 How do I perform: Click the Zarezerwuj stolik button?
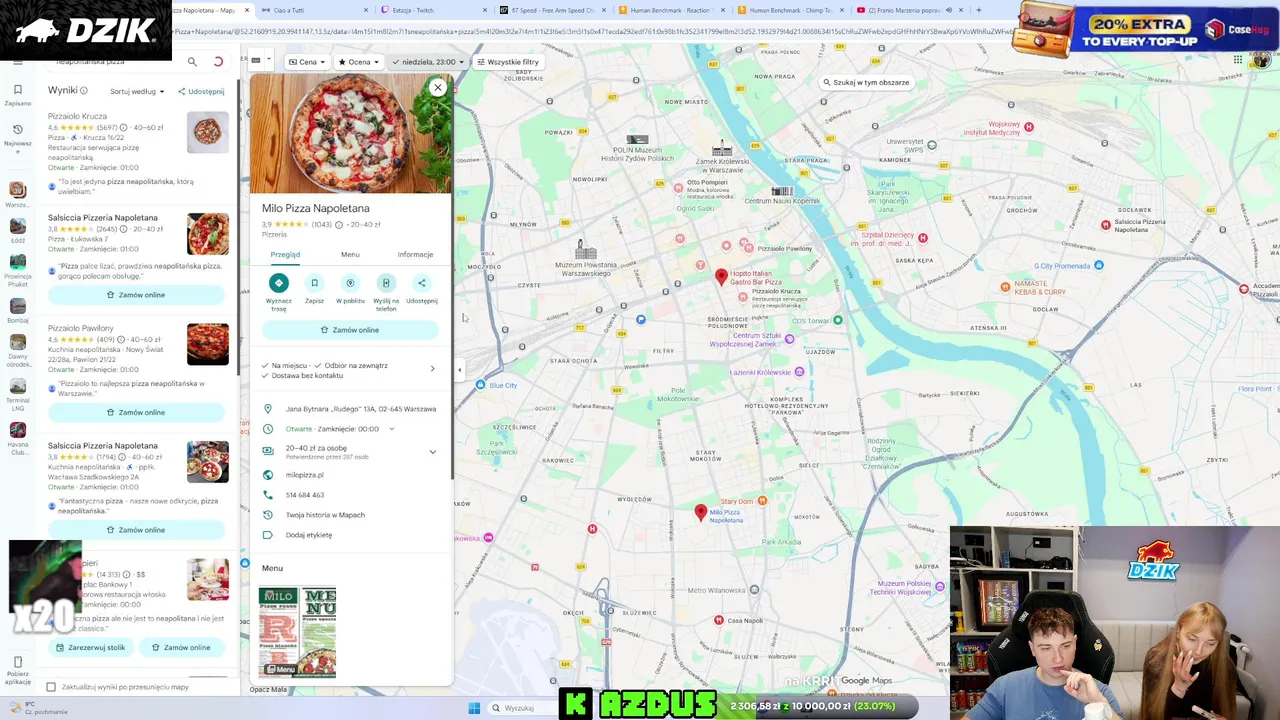tap(91, 647)
